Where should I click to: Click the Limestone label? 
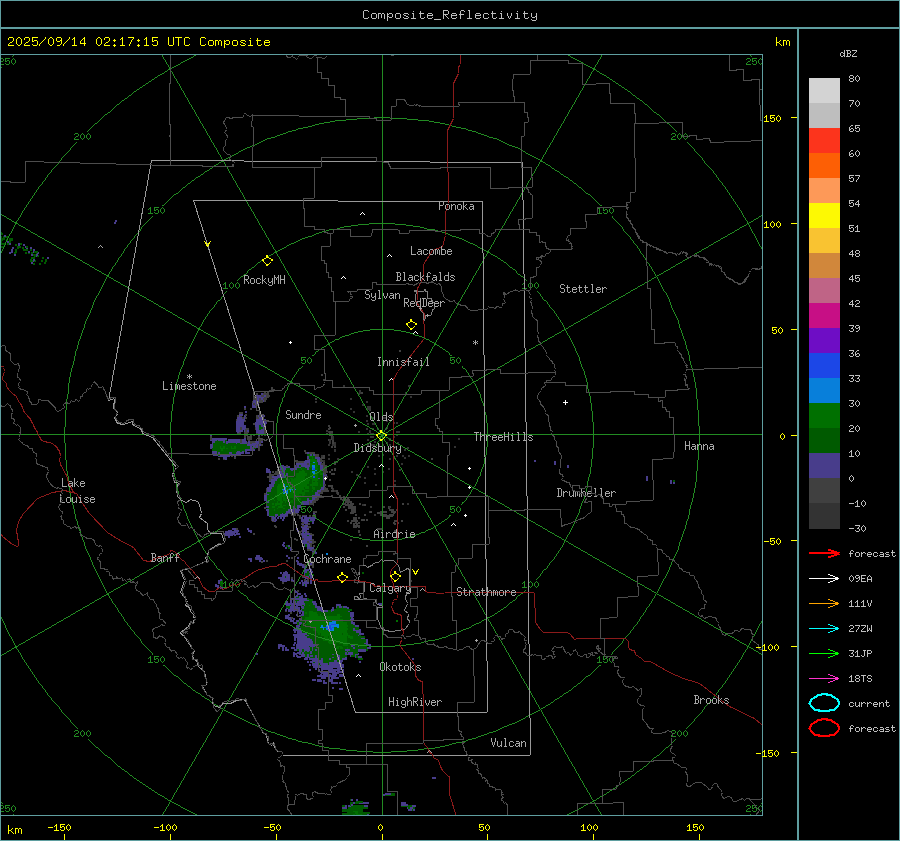(x=189, y=386)
